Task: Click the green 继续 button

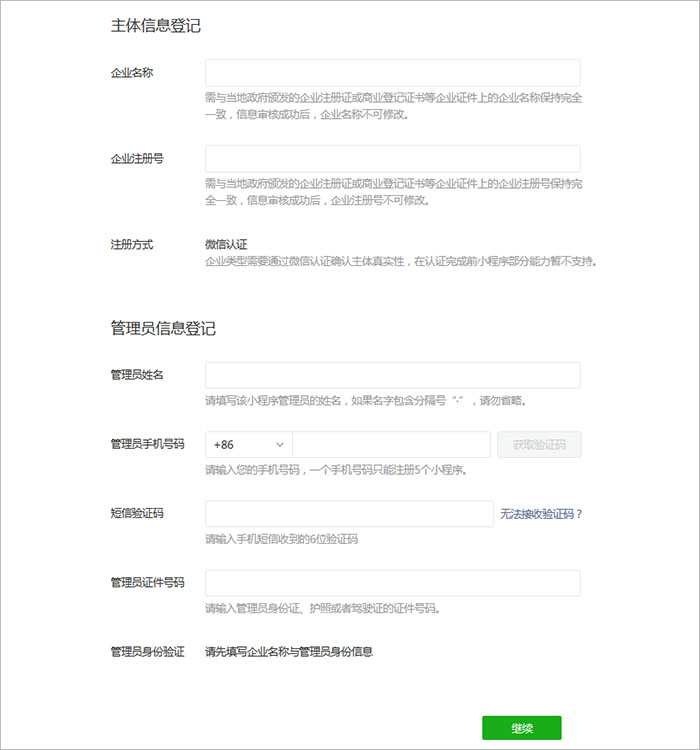Action: coord(522,728)
